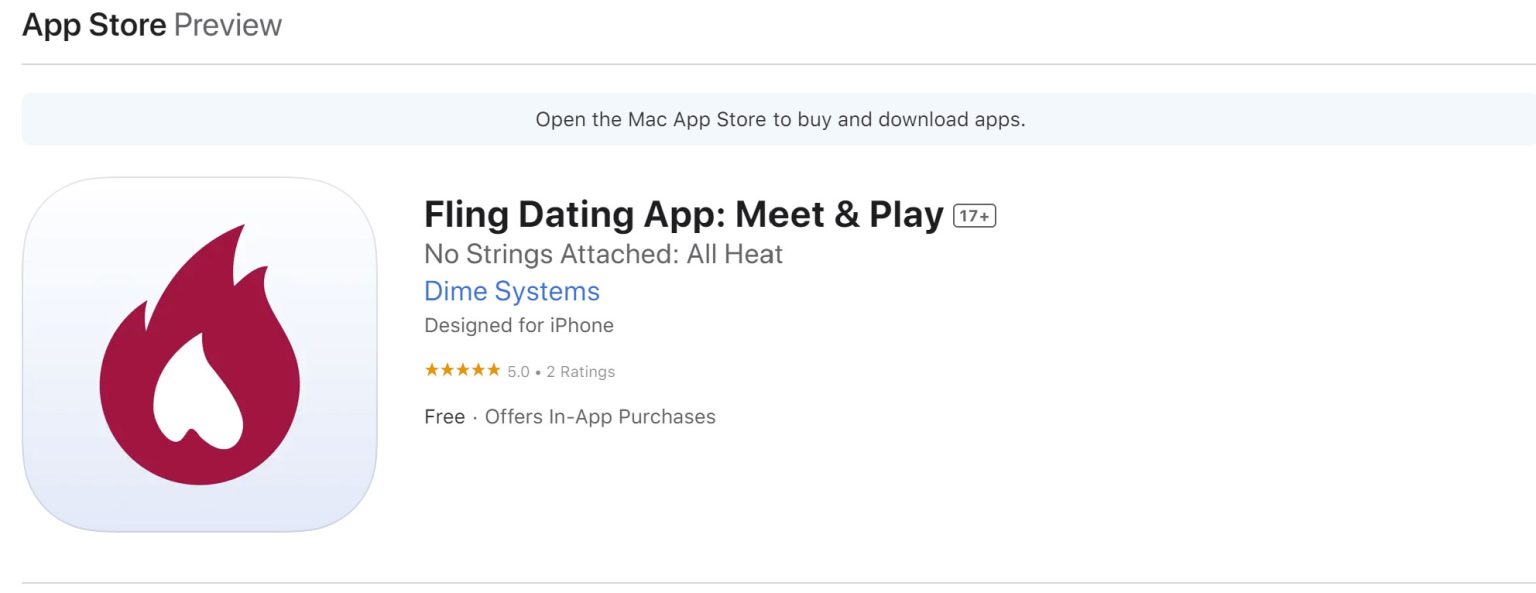
Task: Click the Designed for iPhone label
Action: point(519,325)
